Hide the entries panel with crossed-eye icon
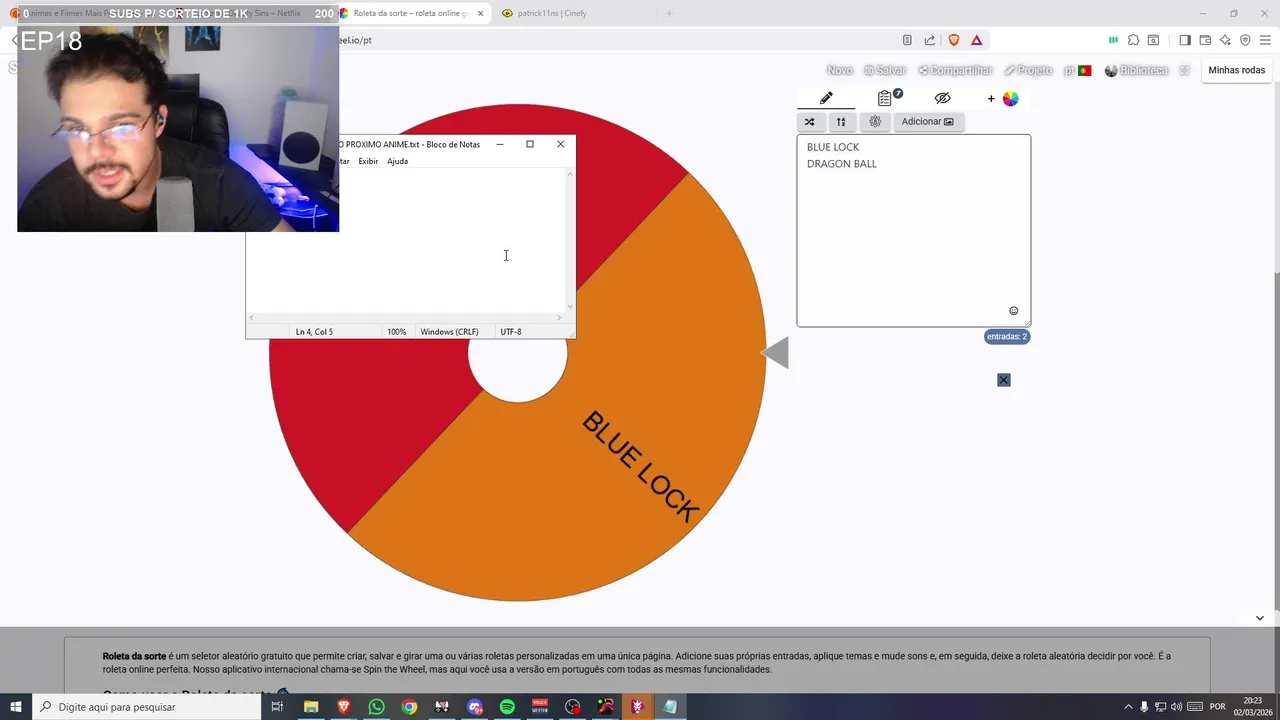This screenshot has height=720, width=1280. tap(942, 98)
